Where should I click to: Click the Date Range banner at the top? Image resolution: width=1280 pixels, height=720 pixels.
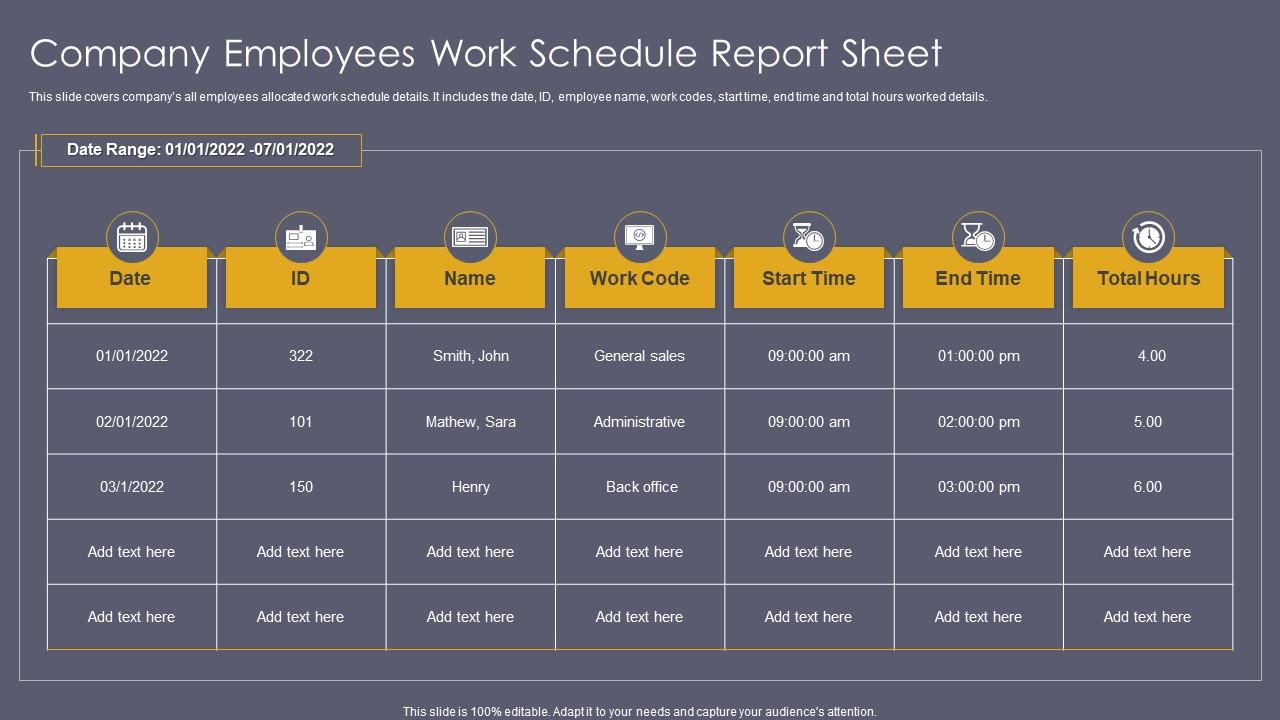[x=200, y=149]
